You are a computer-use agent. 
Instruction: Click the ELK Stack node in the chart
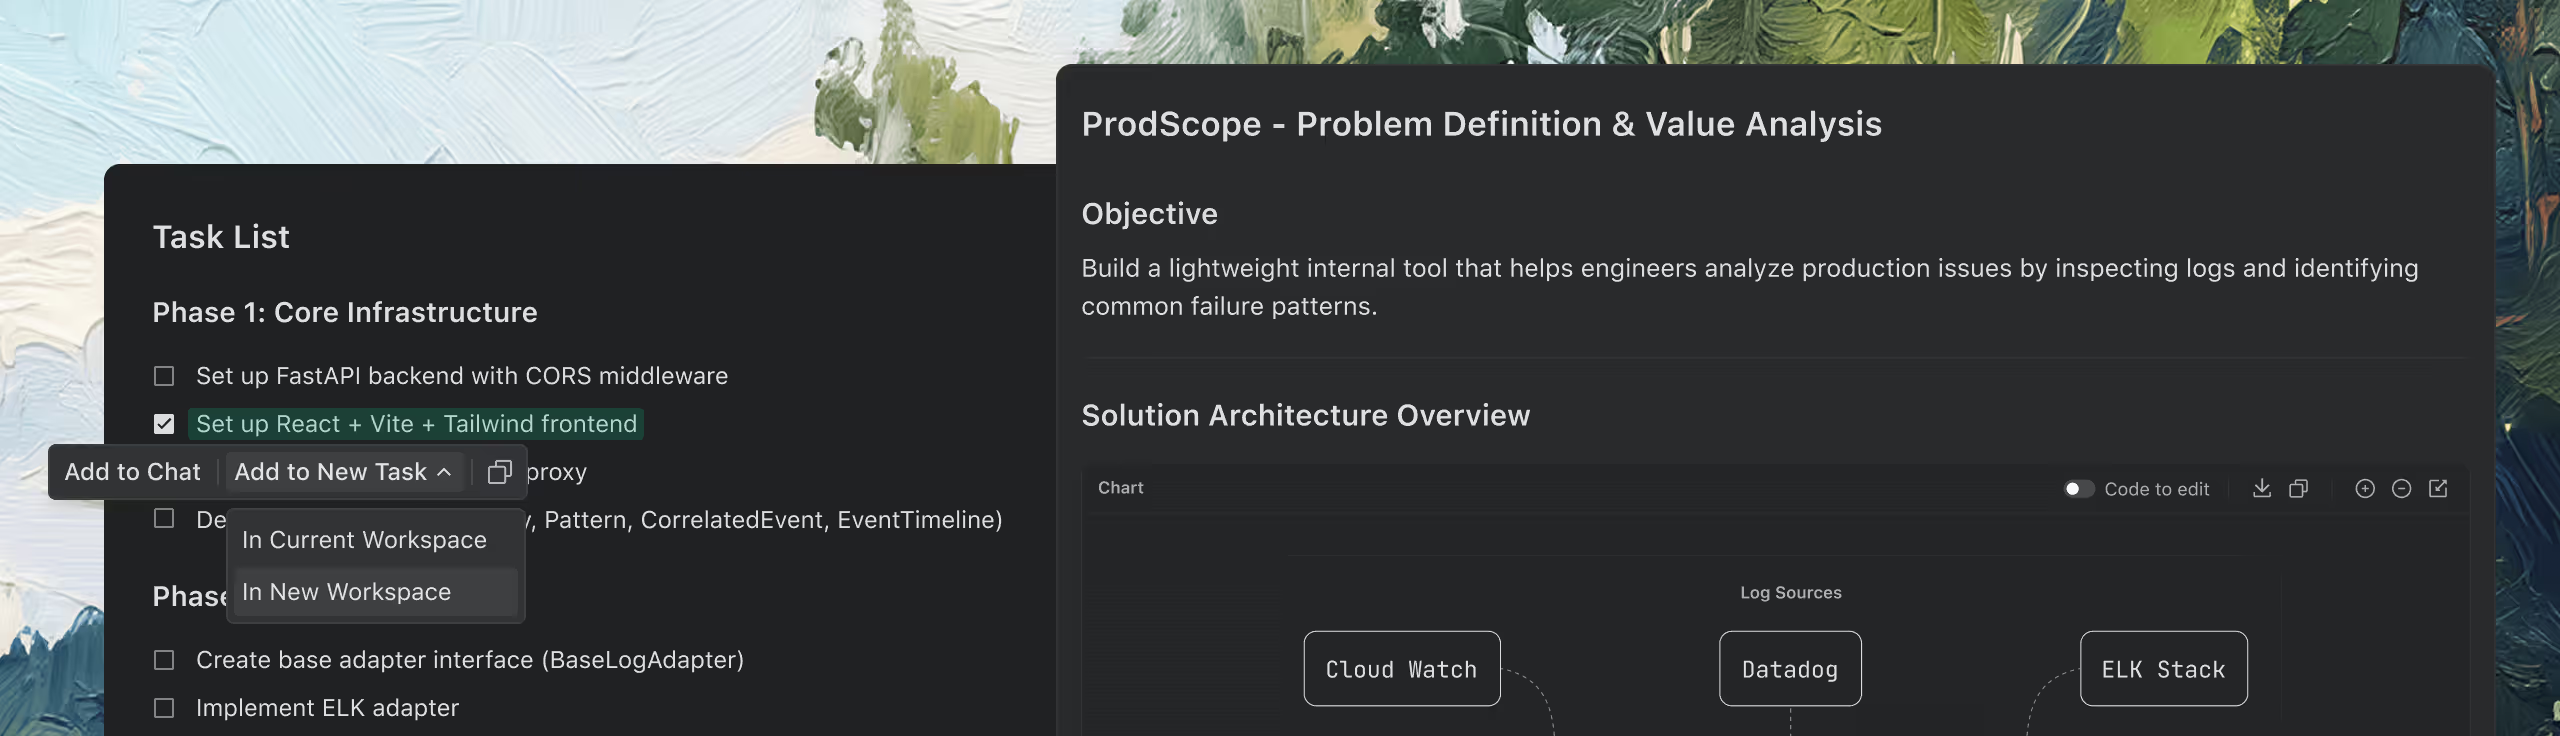click(x=2163, y=669)
